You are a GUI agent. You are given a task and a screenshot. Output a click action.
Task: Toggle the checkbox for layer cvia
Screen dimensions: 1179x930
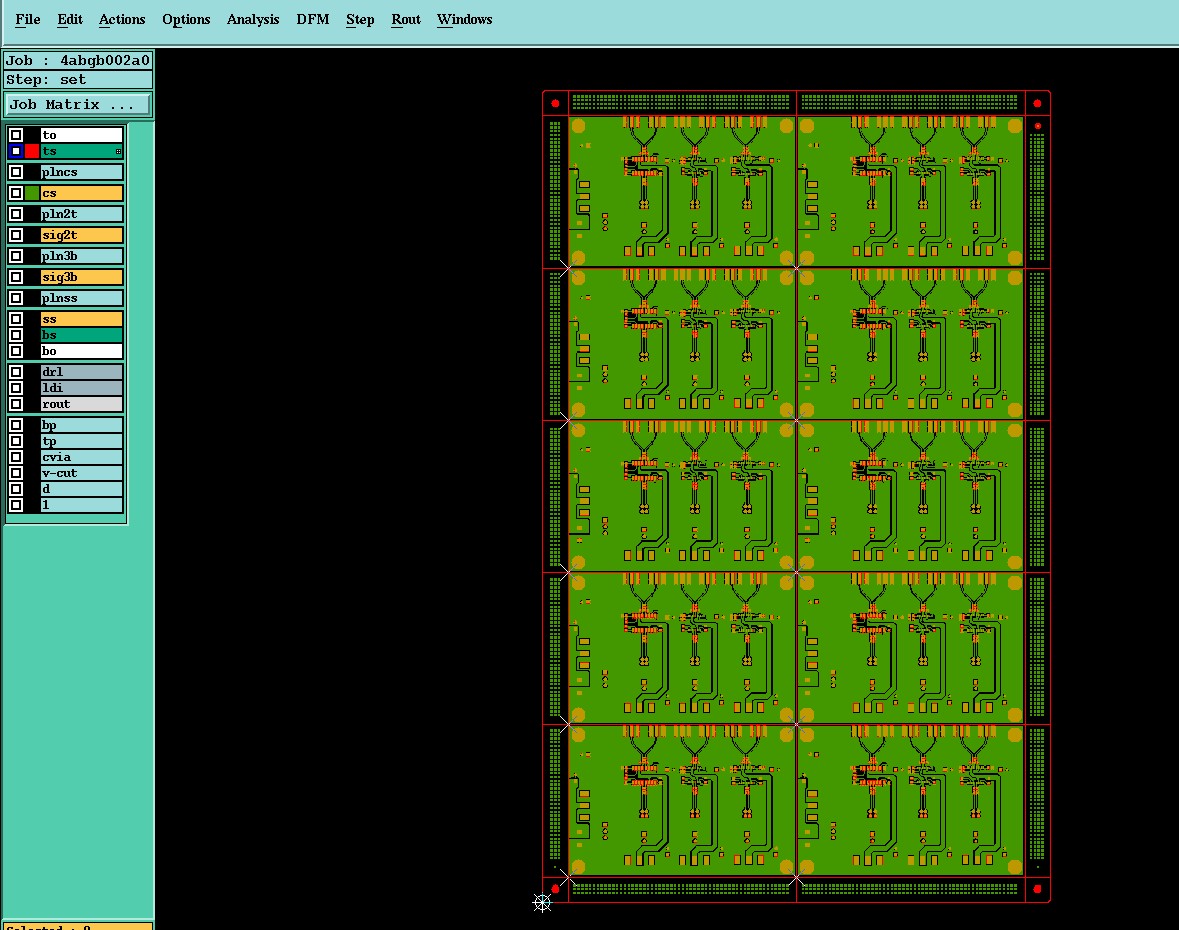point(16,457)
